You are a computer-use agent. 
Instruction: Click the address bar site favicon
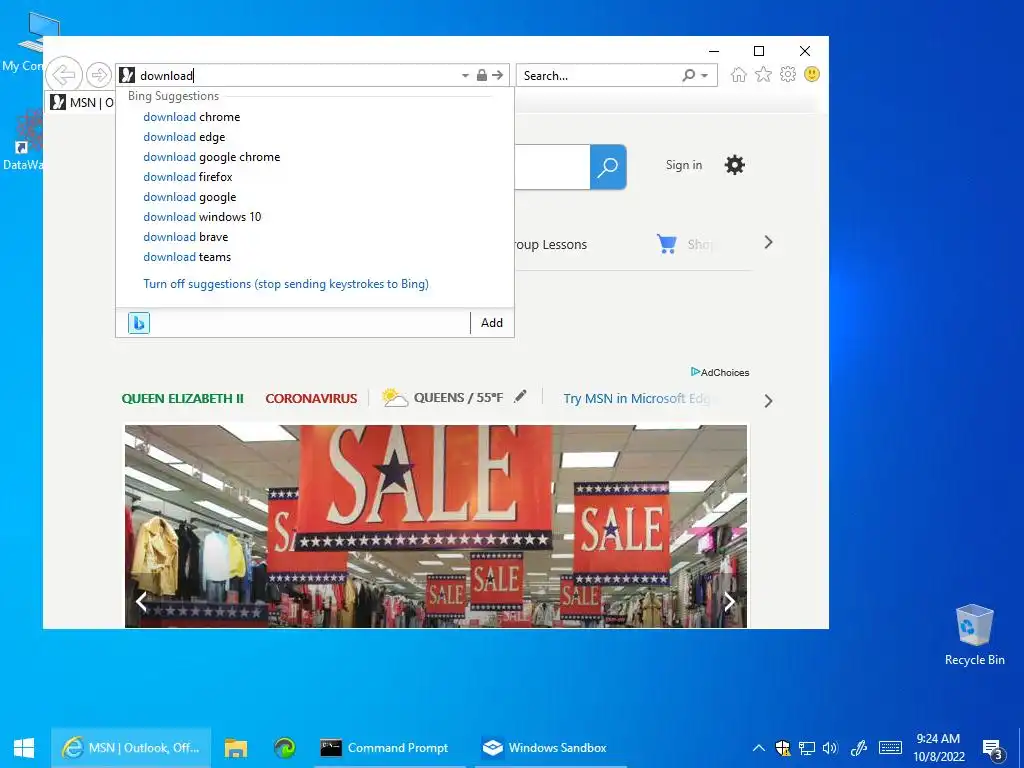127,75
